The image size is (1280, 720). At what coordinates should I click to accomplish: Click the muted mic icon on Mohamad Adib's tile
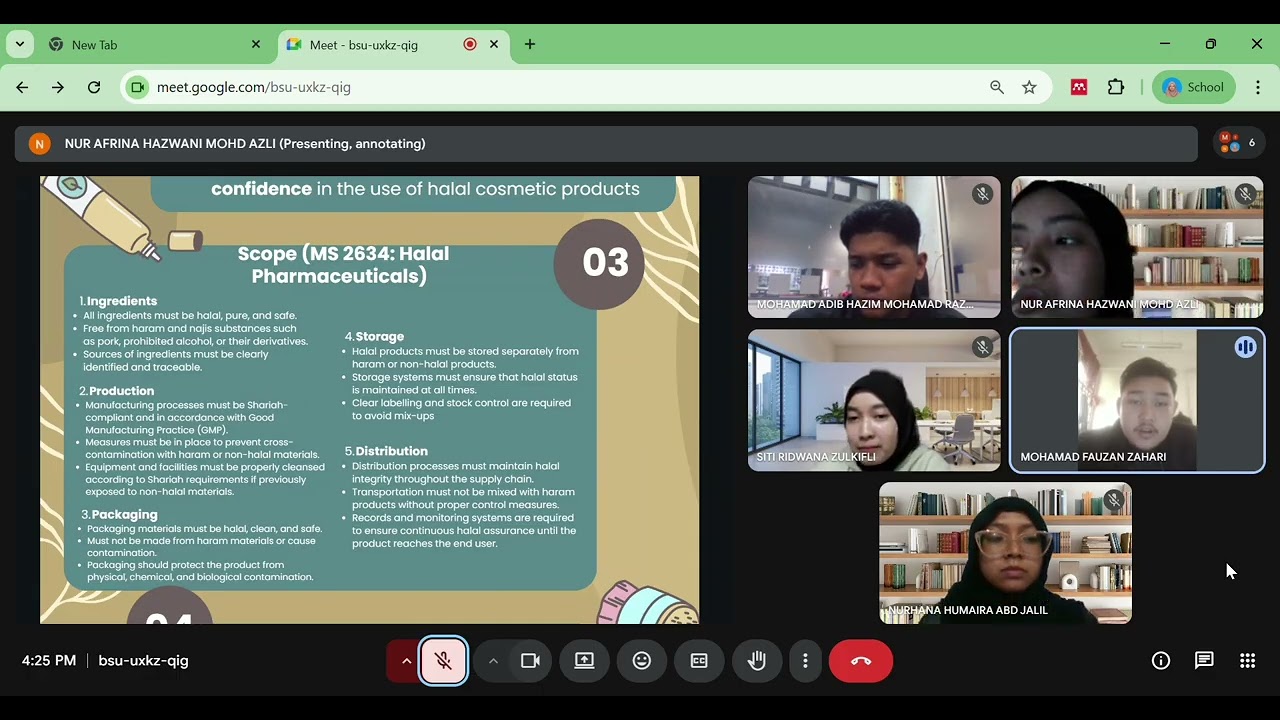tap(982, 194)
